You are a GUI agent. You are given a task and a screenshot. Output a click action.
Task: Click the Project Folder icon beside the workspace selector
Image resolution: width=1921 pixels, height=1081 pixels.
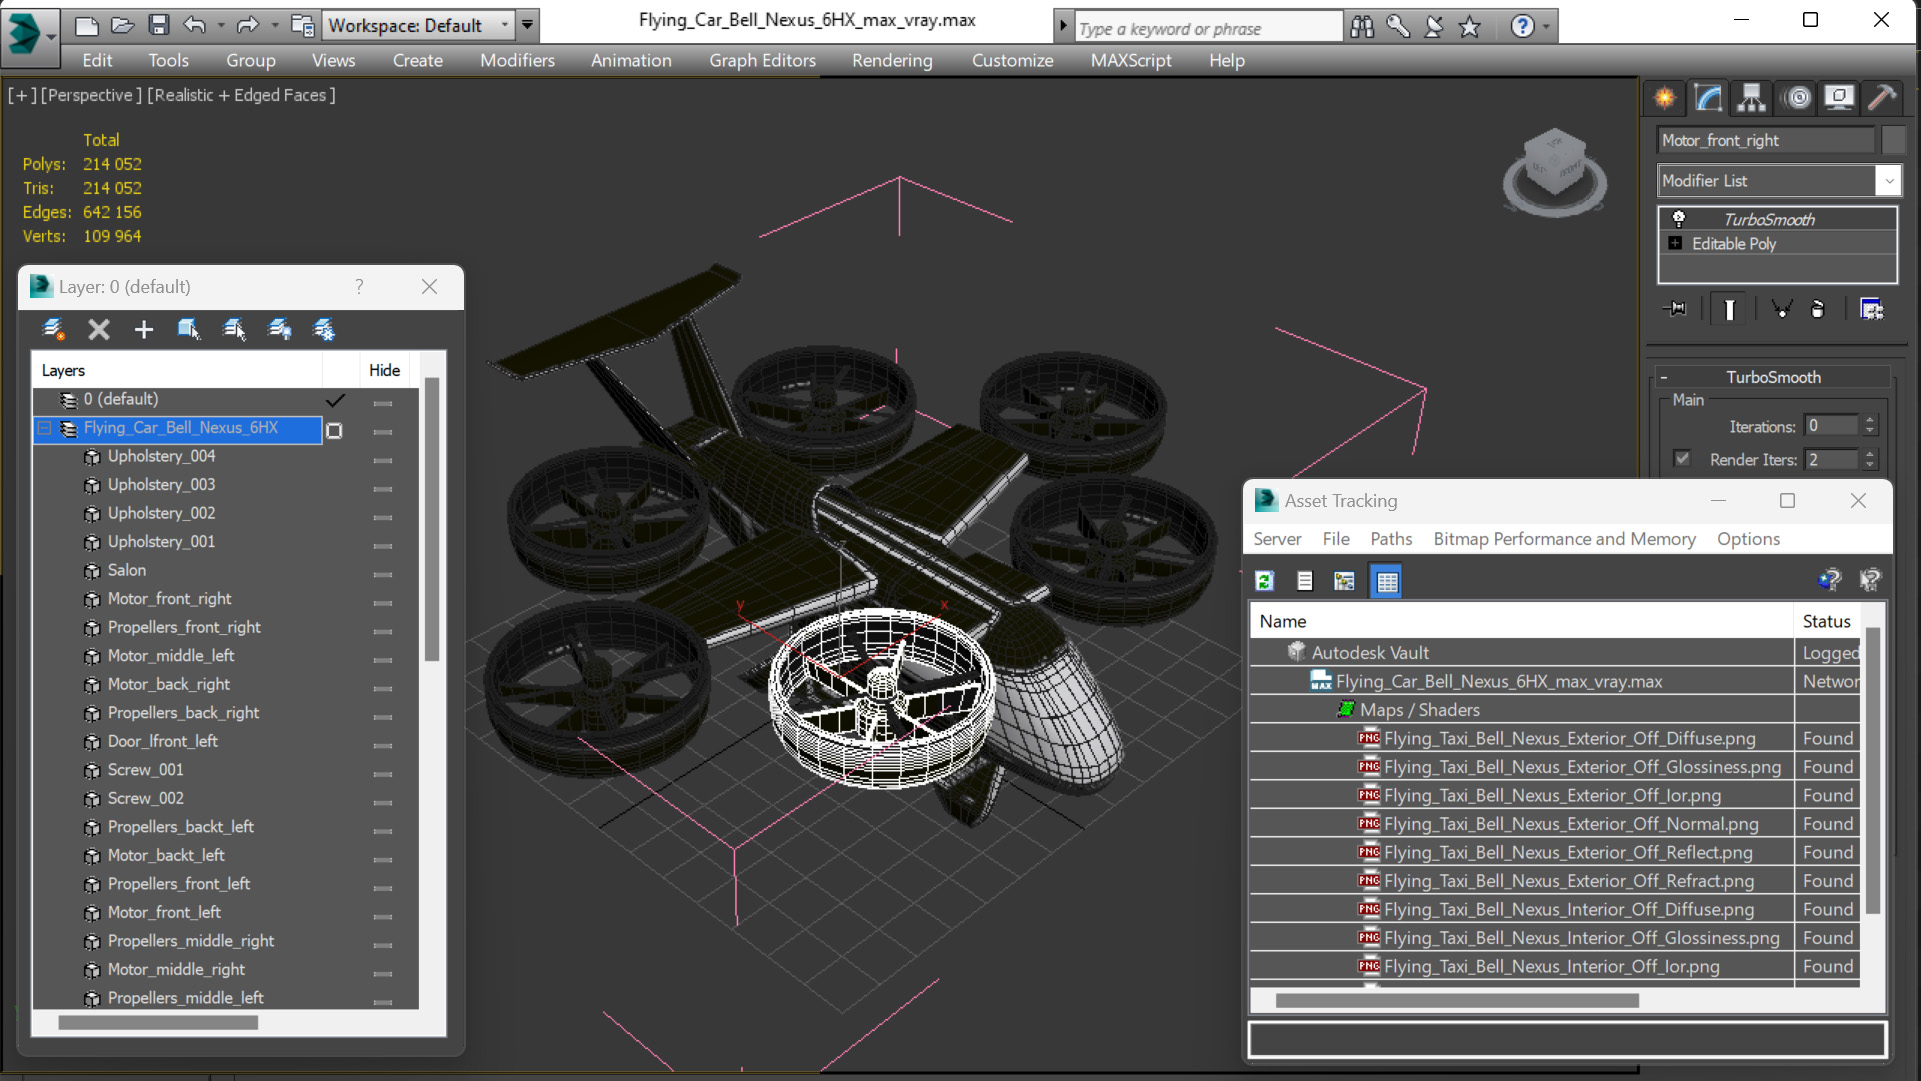click(302, 25)
